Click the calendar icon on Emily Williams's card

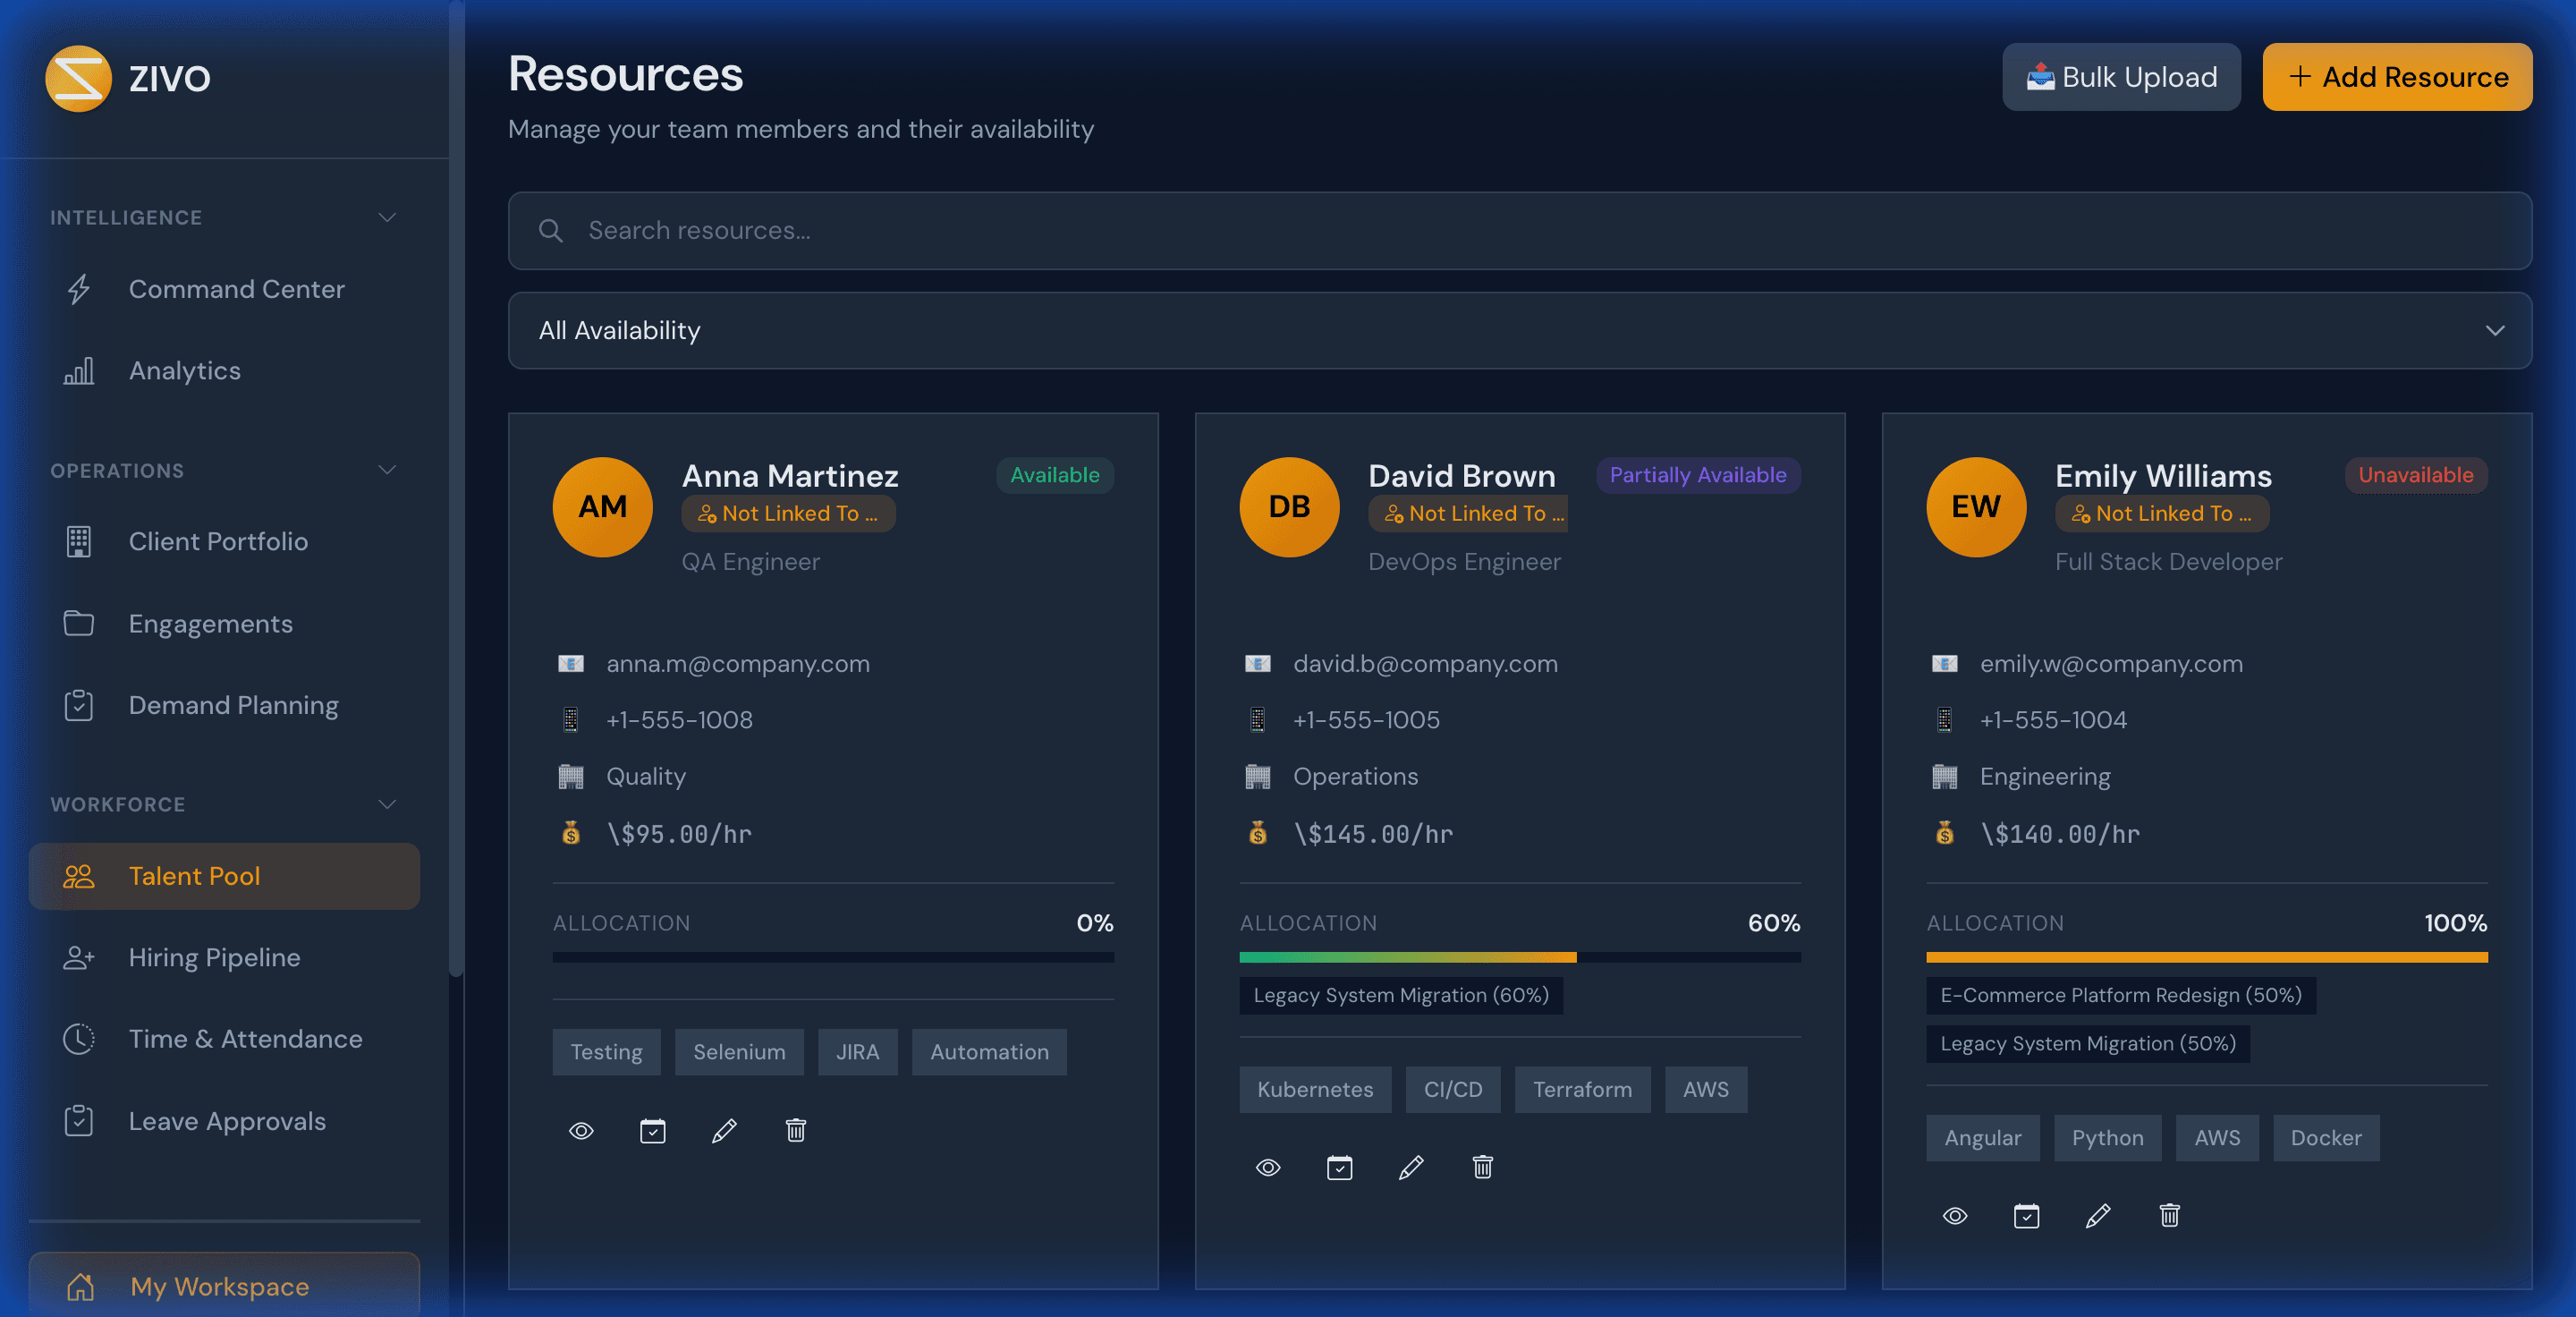pyautogui.click(x=2026, y=1216)
